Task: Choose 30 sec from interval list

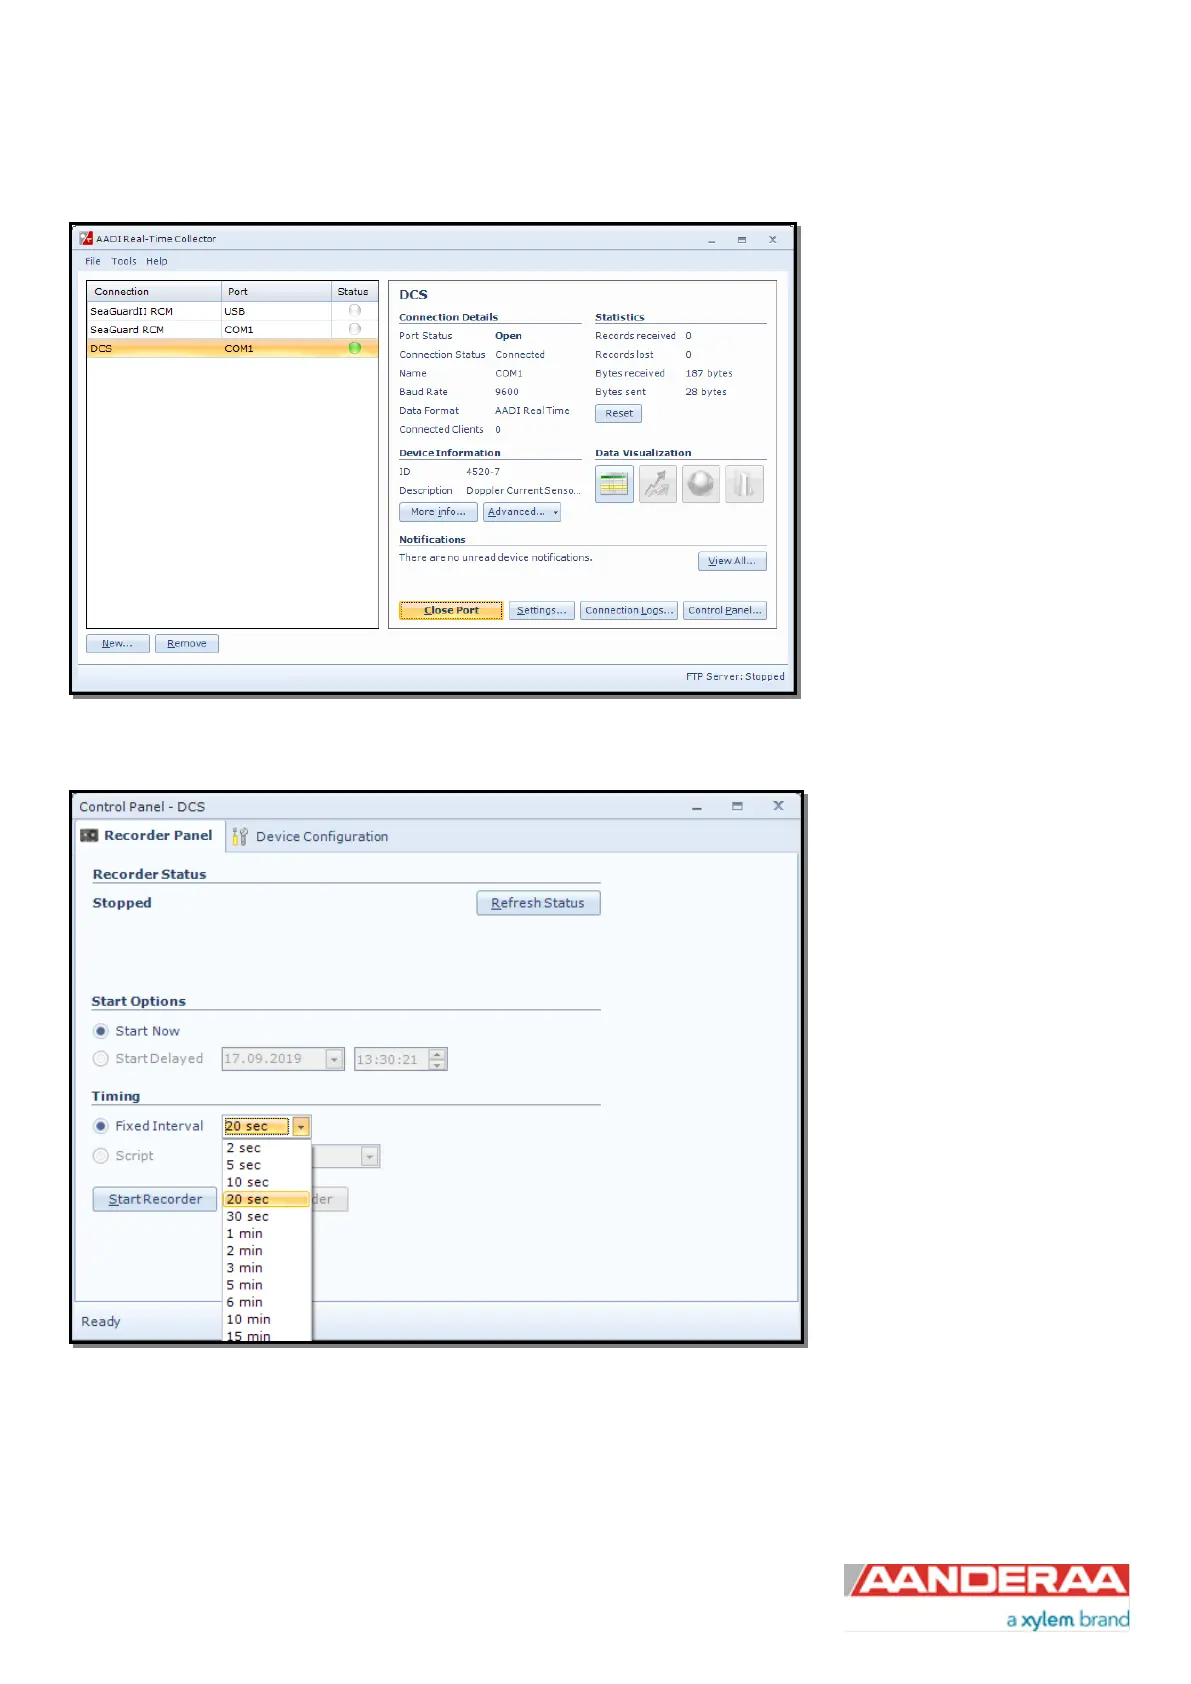Action: [267, 1216]
